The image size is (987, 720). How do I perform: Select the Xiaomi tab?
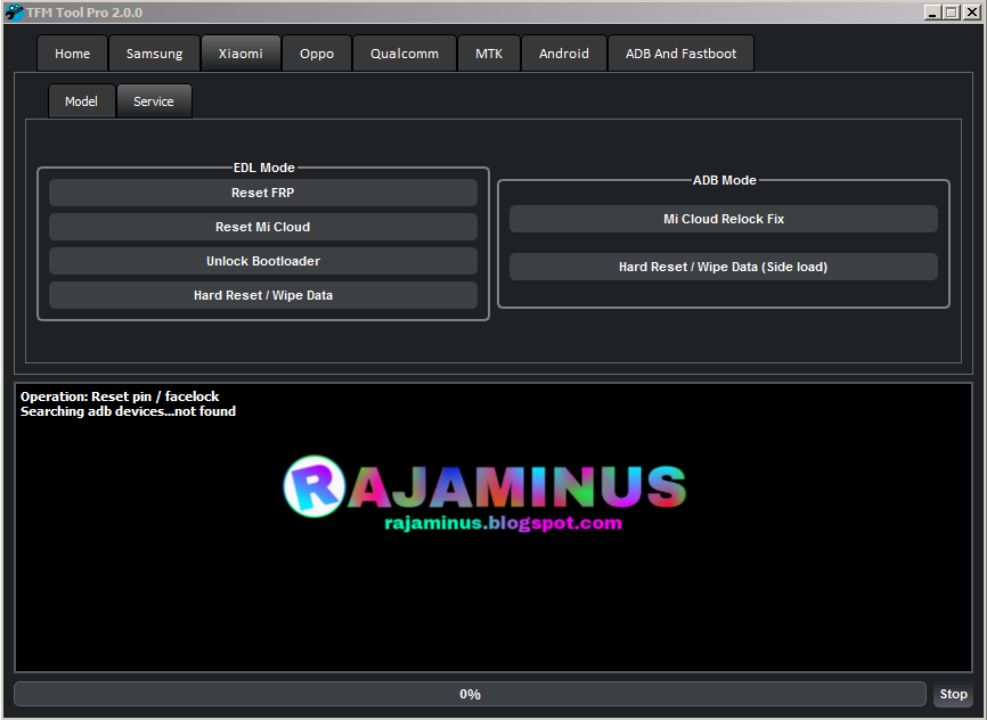tap(240, 53)
